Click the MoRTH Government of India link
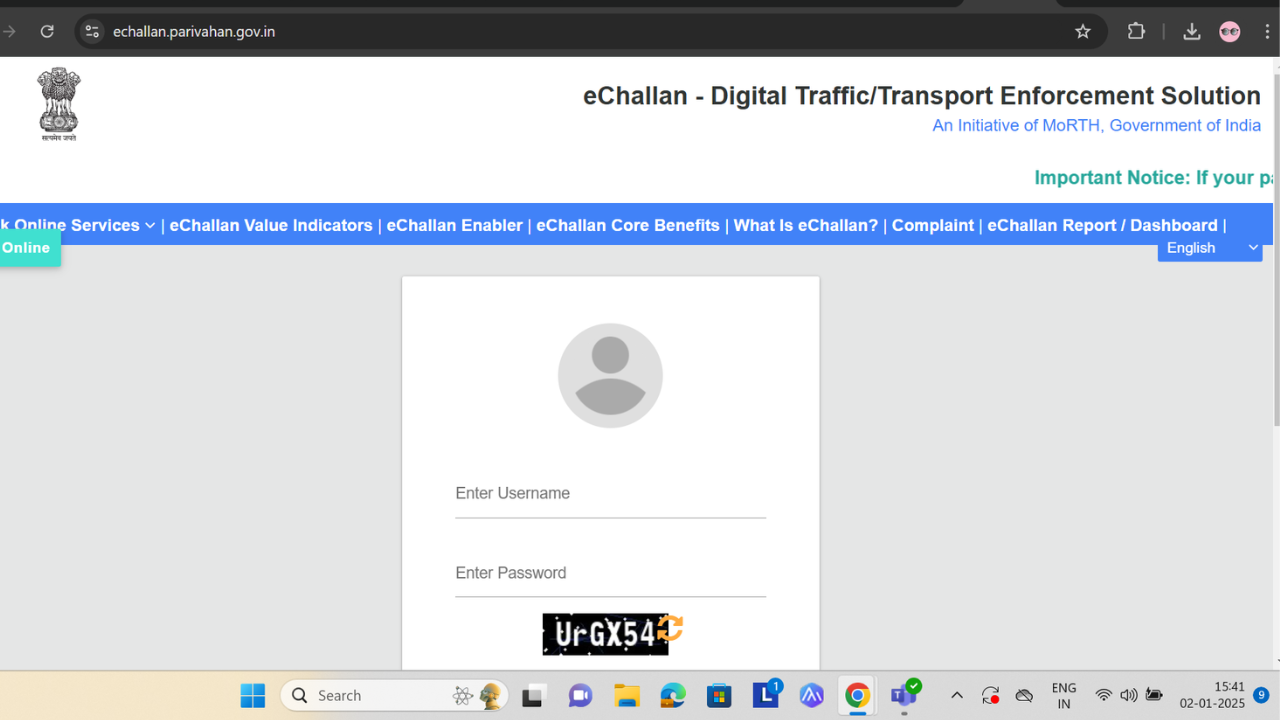This screenshot has width=1280, height=720. coord(1096,125)
